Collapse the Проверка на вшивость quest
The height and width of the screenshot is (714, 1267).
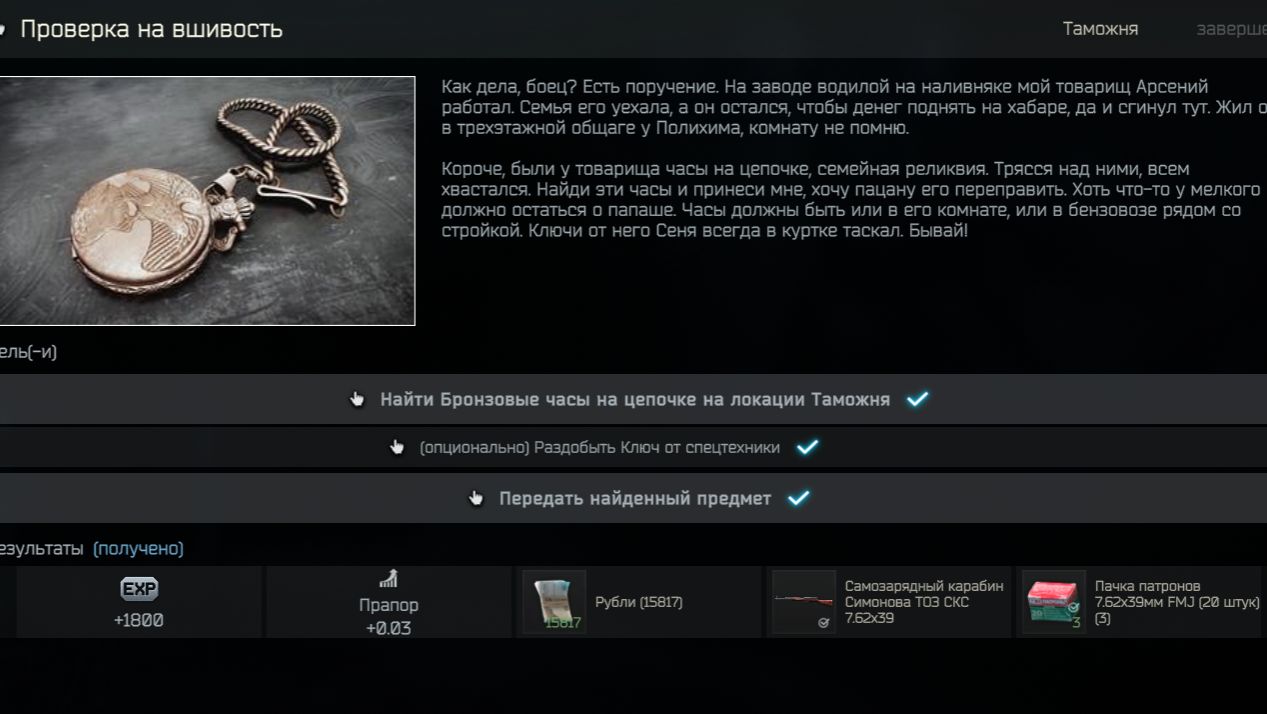point(3,30)
